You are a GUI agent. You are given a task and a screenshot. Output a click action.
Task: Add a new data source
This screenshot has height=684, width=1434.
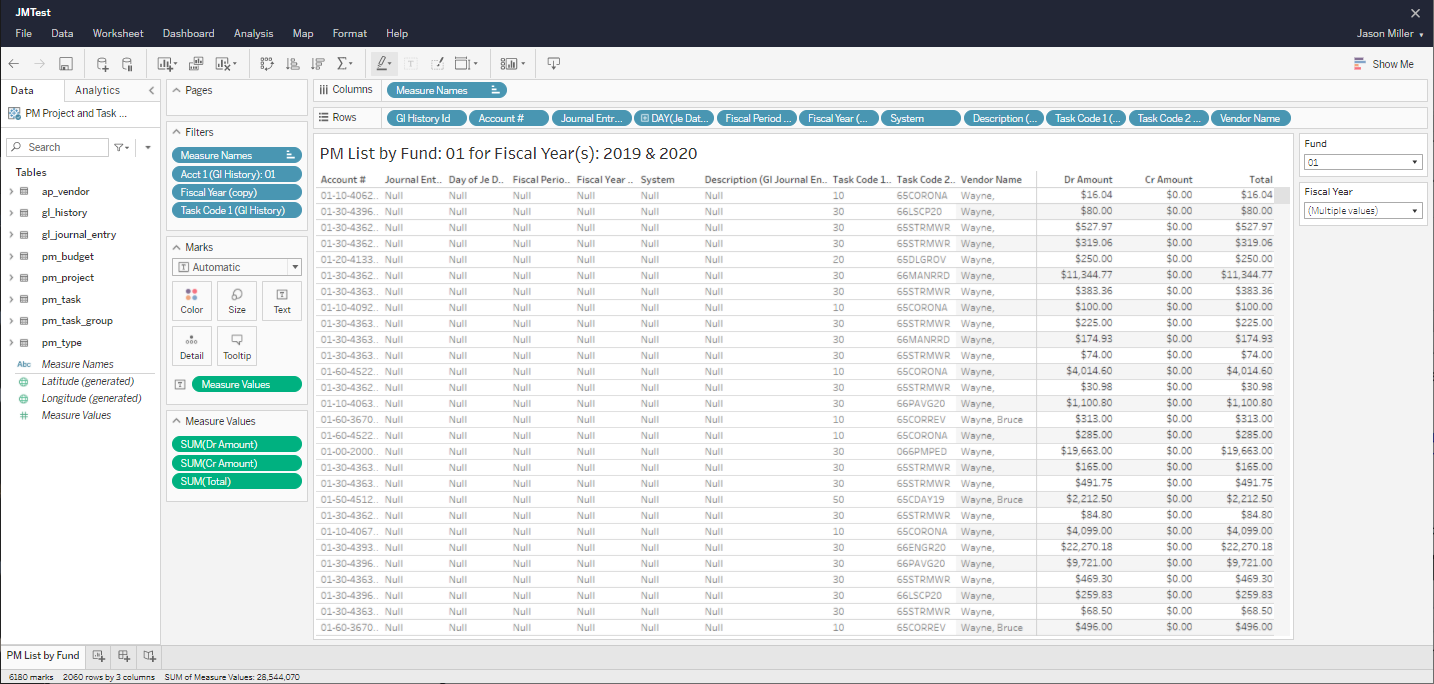tap(102, 64)
